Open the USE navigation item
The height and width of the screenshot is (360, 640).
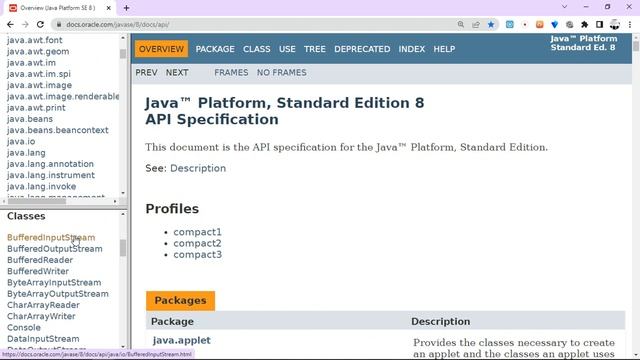click(x=287, y=49)
